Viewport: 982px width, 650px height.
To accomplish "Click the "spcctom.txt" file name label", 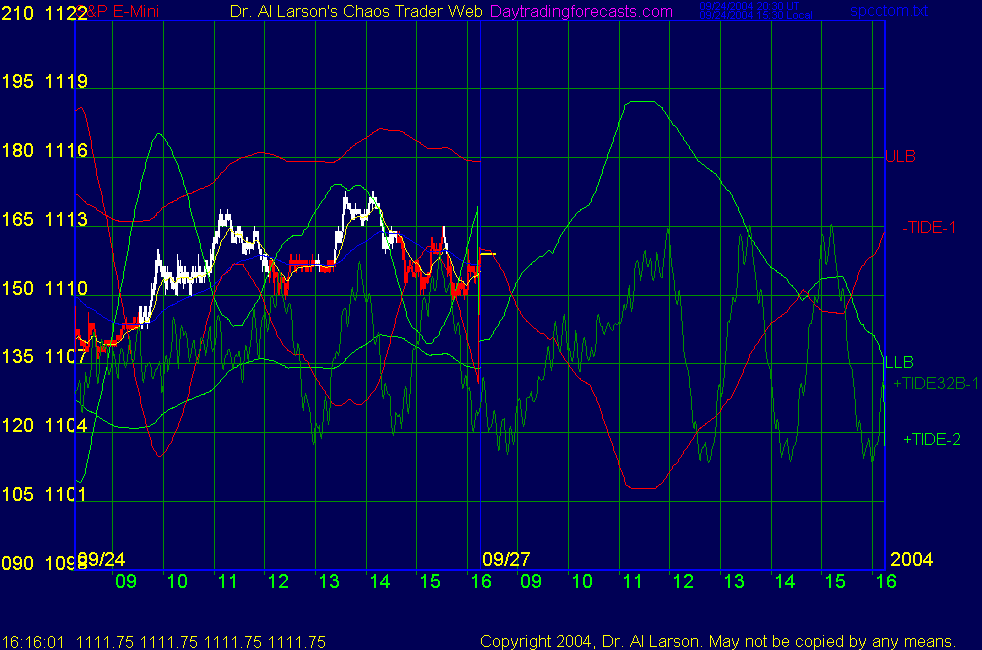I will tap(889, 11).
